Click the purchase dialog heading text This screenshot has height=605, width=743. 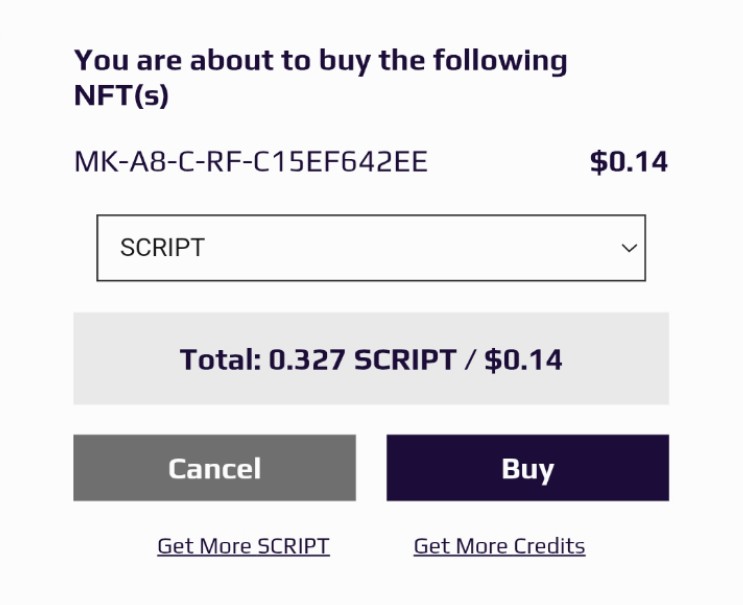320,78
